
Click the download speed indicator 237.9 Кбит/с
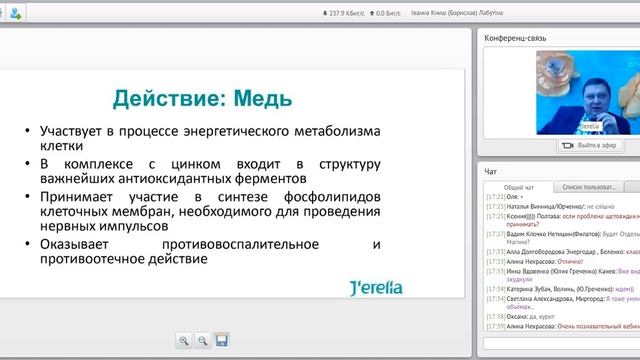(x=343, y=13)
